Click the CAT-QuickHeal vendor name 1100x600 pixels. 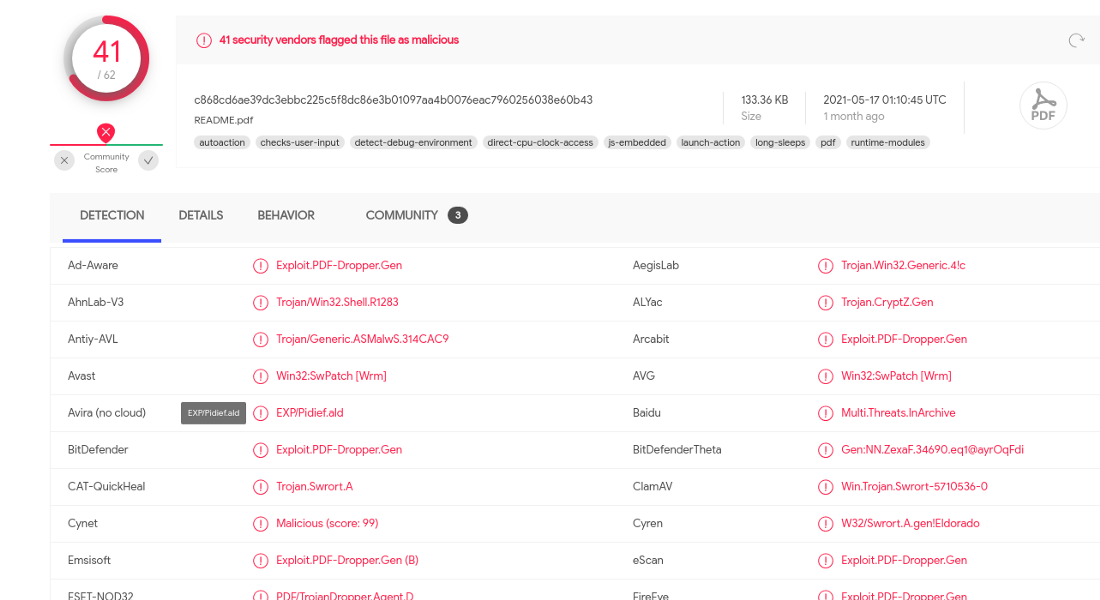pyautogui.click(x=107, y=486)
